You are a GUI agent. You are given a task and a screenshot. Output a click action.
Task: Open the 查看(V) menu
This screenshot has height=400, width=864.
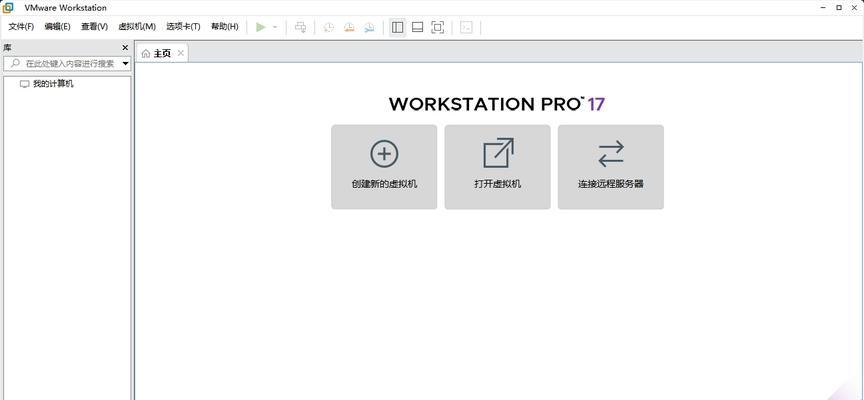pos(94,26)
